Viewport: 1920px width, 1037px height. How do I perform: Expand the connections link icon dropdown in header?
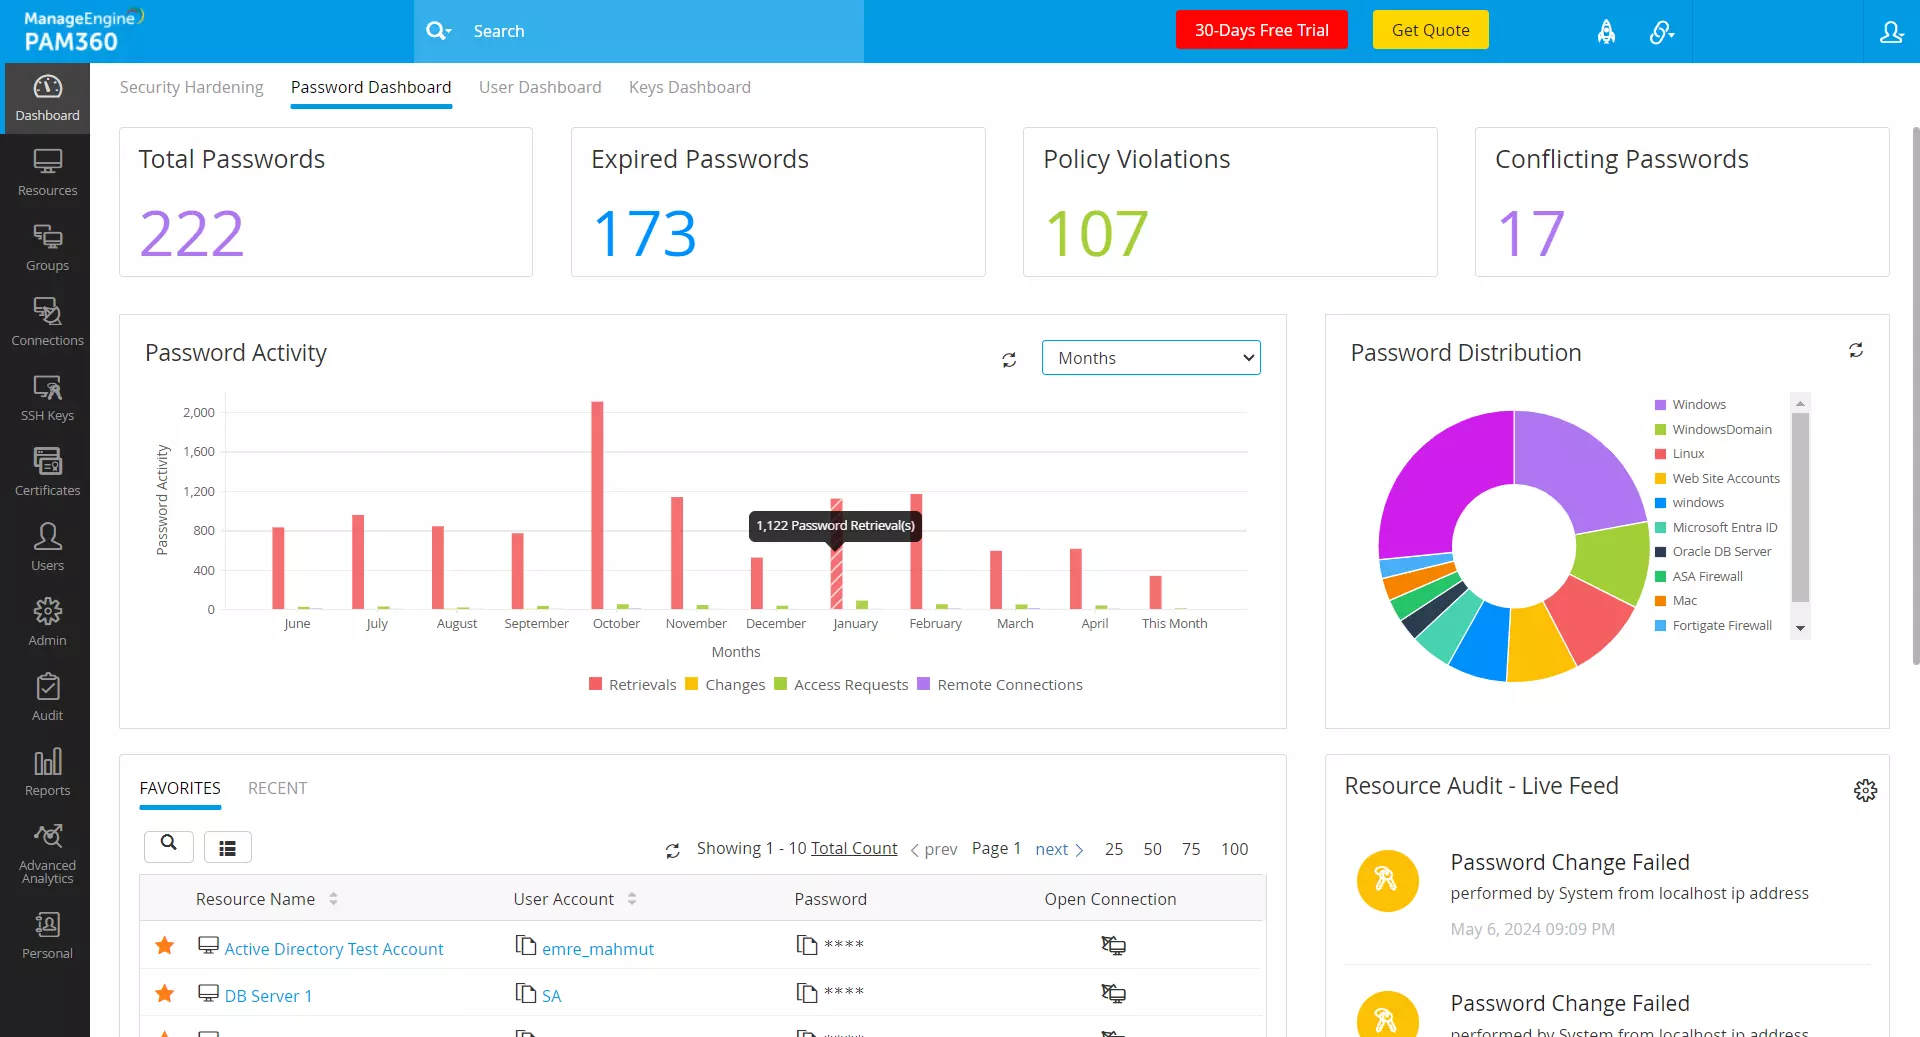[x=1662, y=31]
